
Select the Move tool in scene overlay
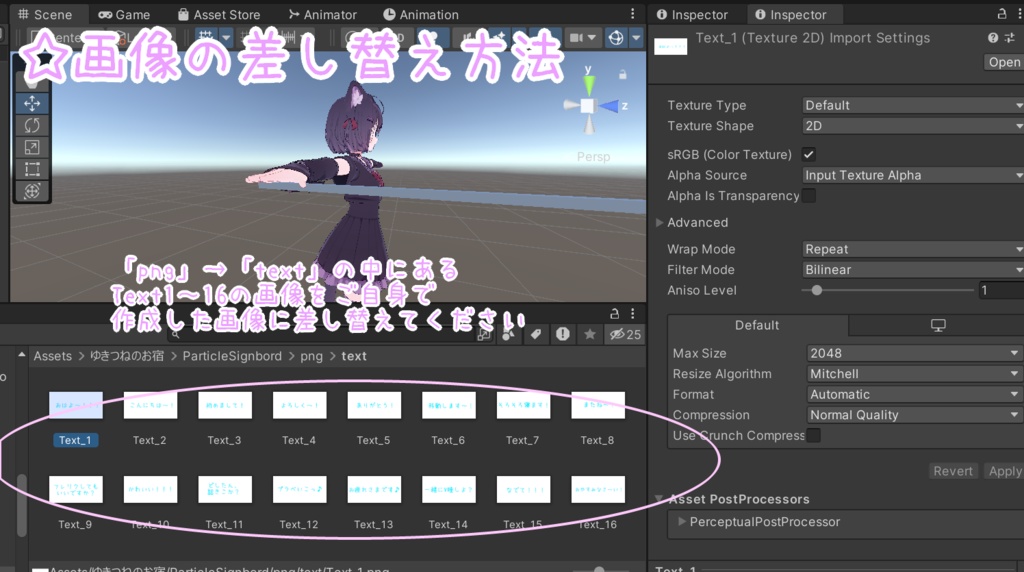(31, 103)
